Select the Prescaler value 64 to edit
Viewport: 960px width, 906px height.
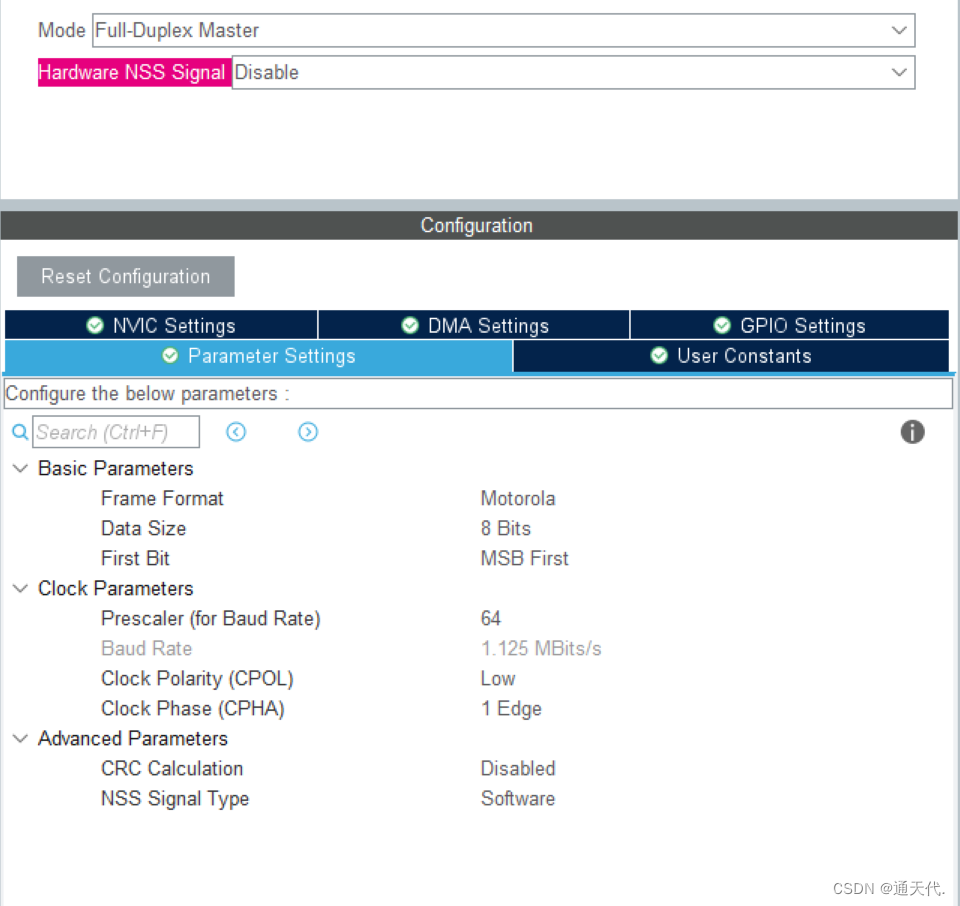click(491, 618)
